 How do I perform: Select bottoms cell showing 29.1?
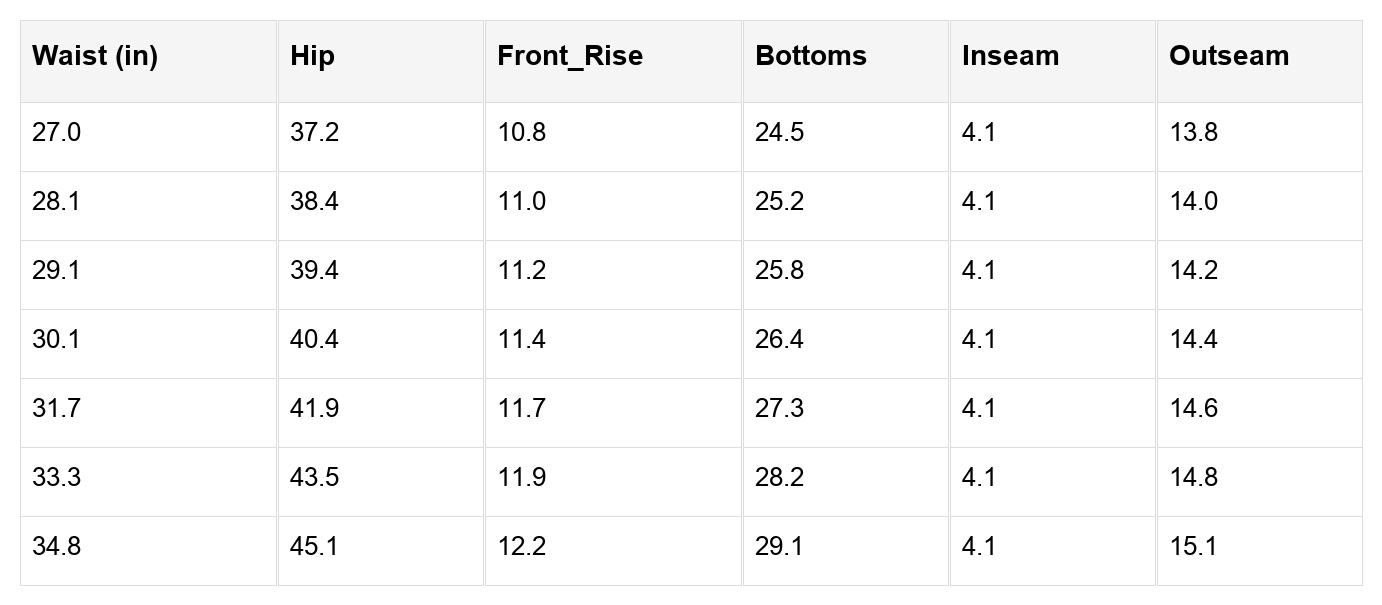pos(846,551)
